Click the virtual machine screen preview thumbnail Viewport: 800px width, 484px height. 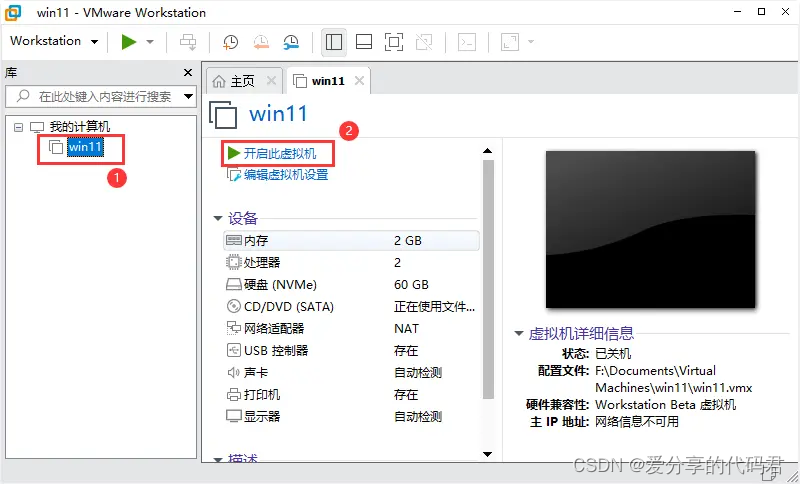coord(651,230)
